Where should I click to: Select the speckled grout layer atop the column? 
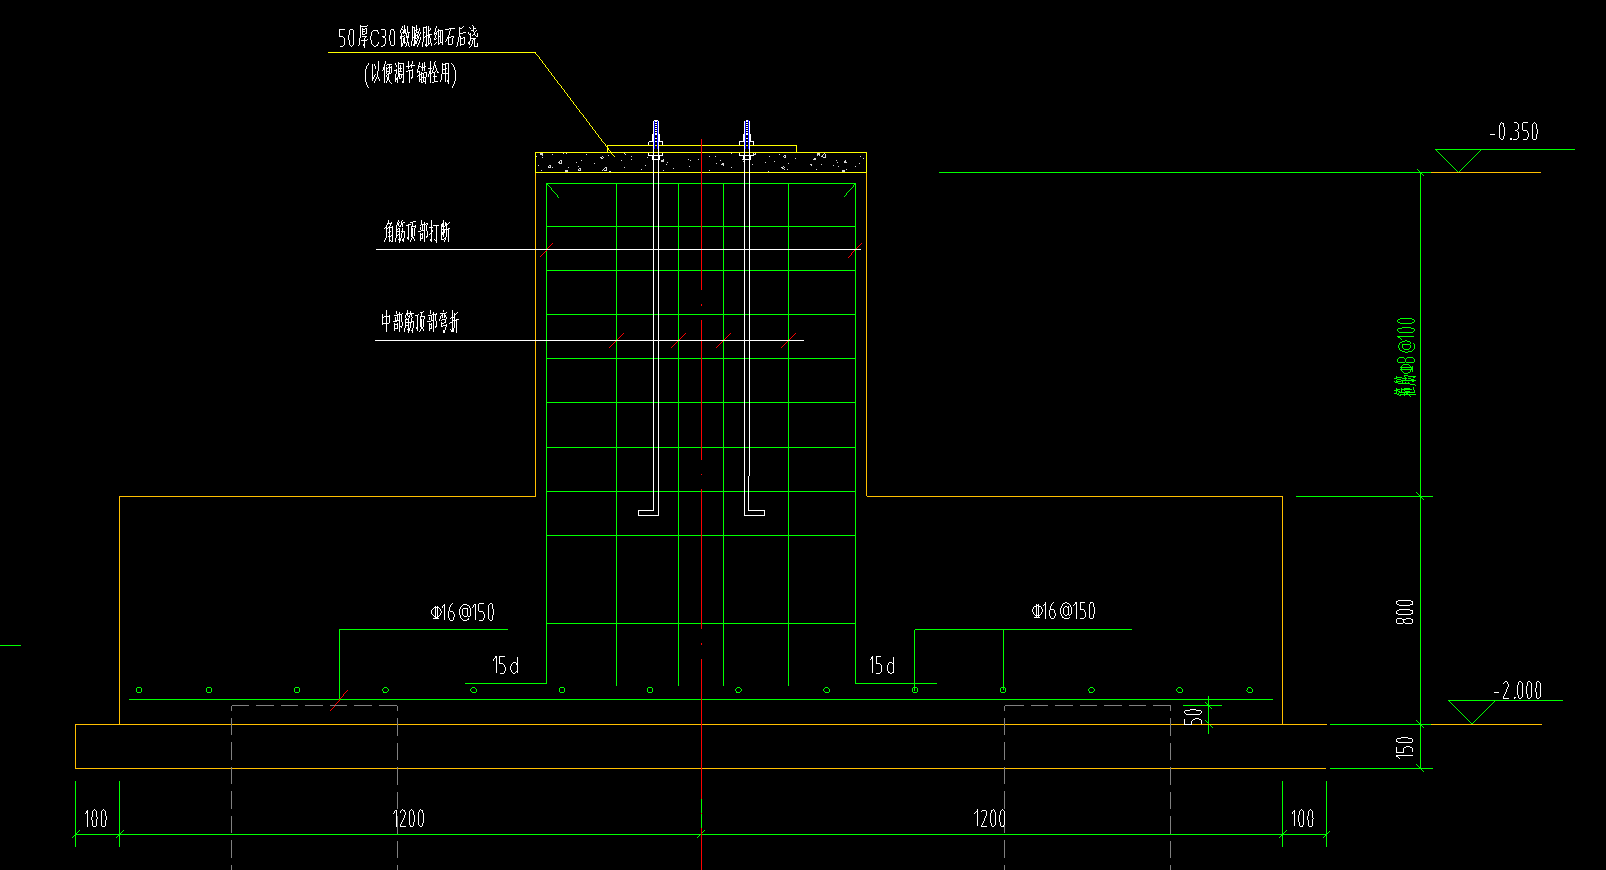[701, 162]
